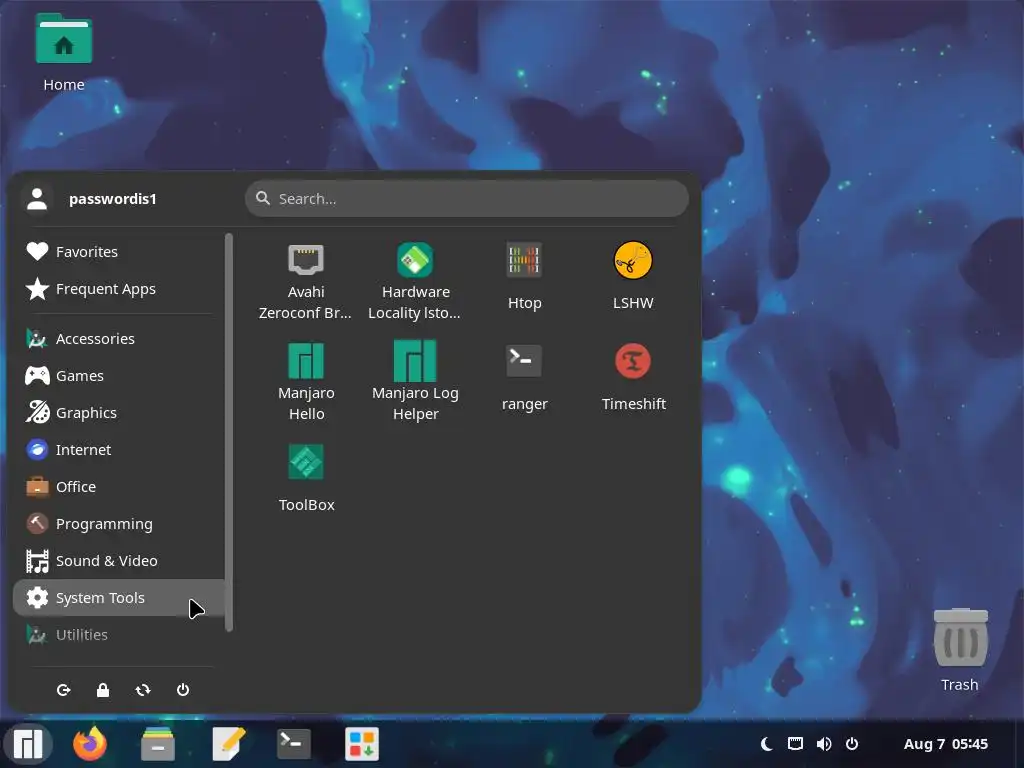Image resolution: width=1024 pixels, height=768 pixels.
Task: Open the text editor taskbar icon
Action: (x=228, y=743)
